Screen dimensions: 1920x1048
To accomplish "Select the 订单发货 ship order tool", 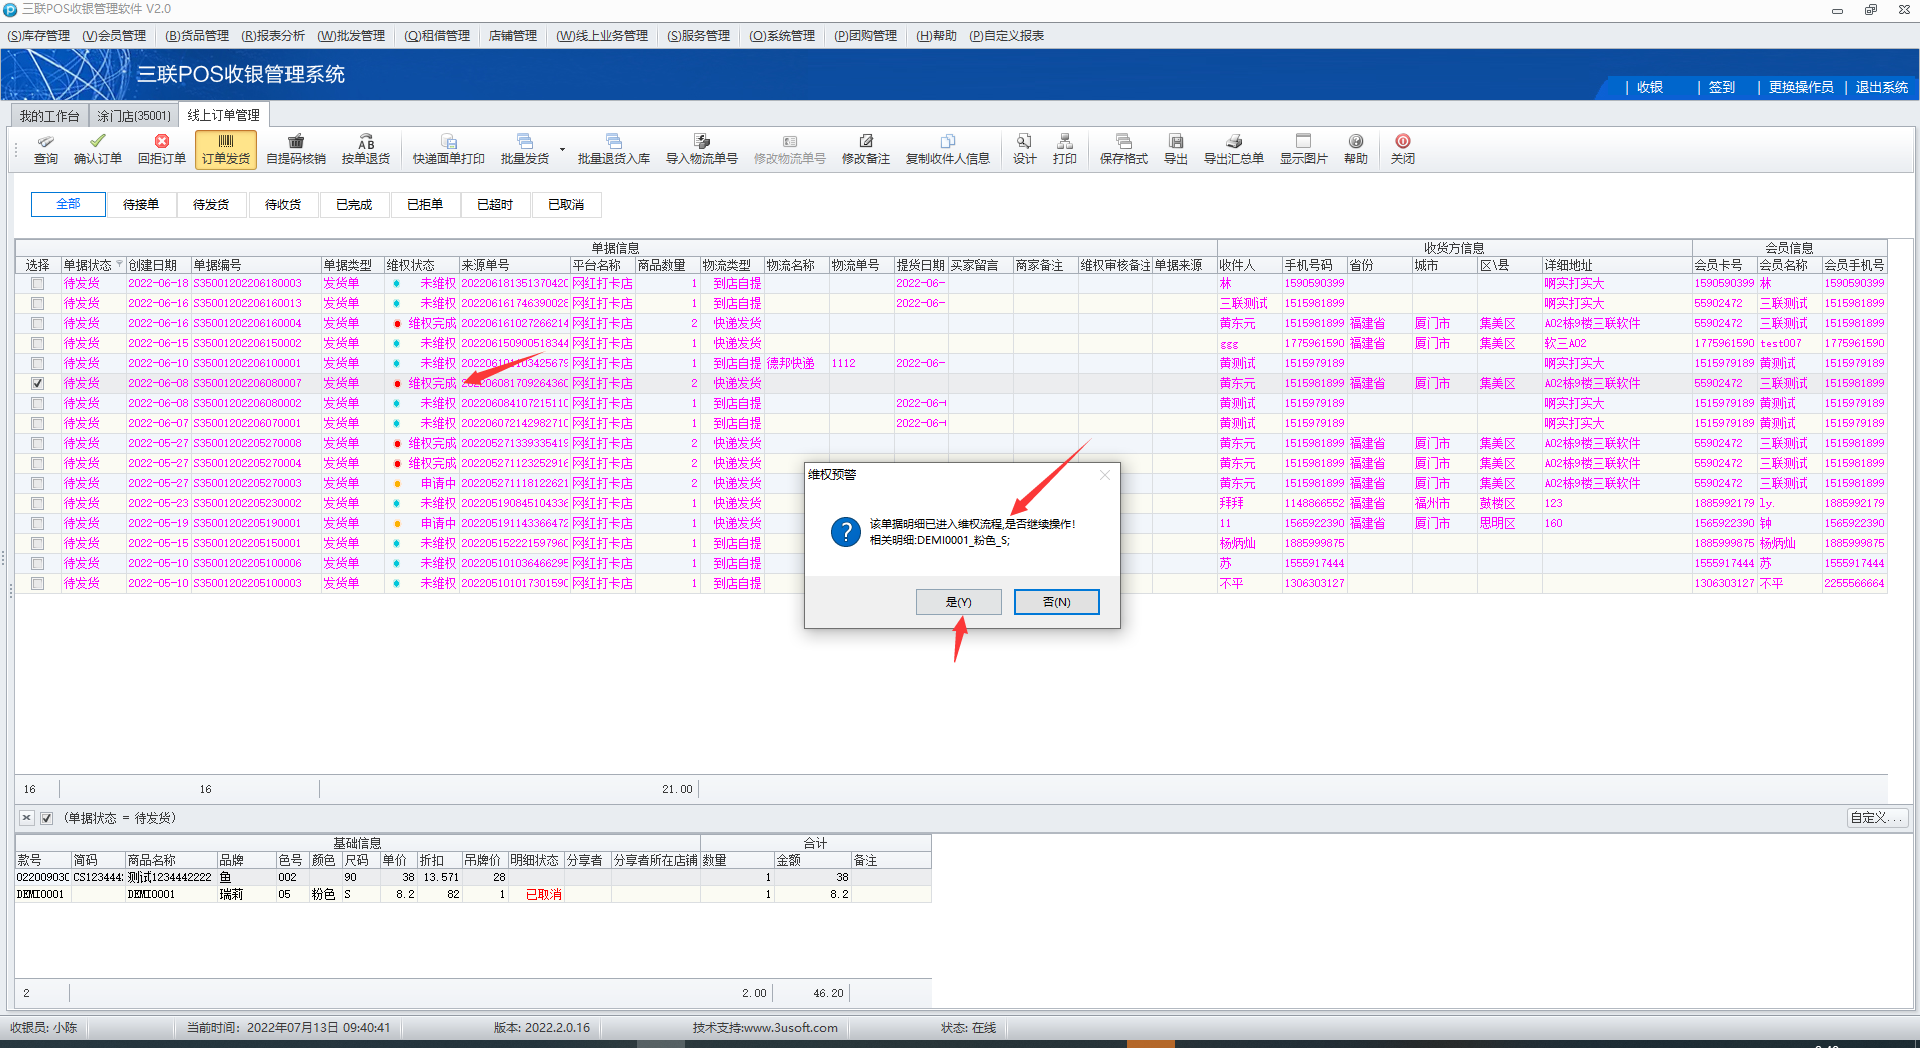I will click(226, 150).
